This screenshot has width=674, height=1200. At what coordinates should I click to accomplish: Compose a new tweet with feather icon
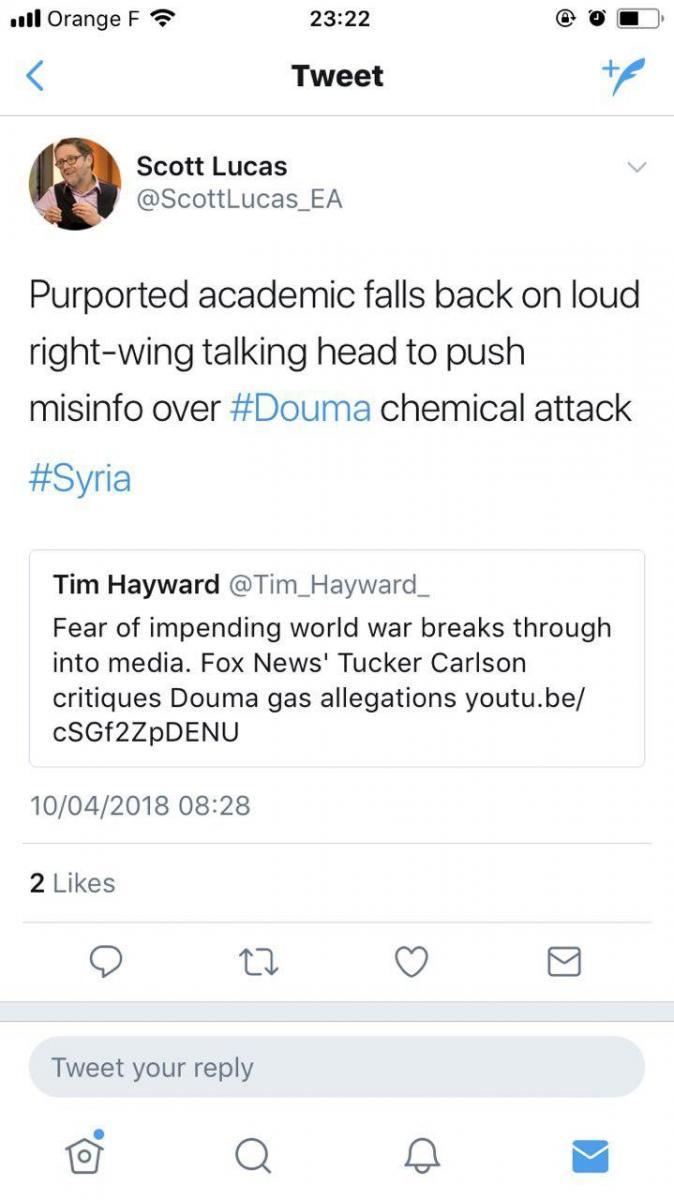622,76
